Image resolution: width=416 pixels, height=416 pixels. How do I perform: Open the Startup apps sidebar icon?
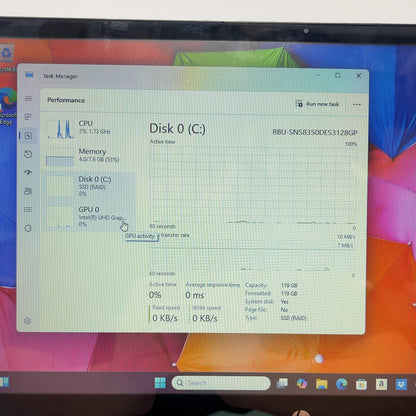pyautogui.click(x=28, y=172)
